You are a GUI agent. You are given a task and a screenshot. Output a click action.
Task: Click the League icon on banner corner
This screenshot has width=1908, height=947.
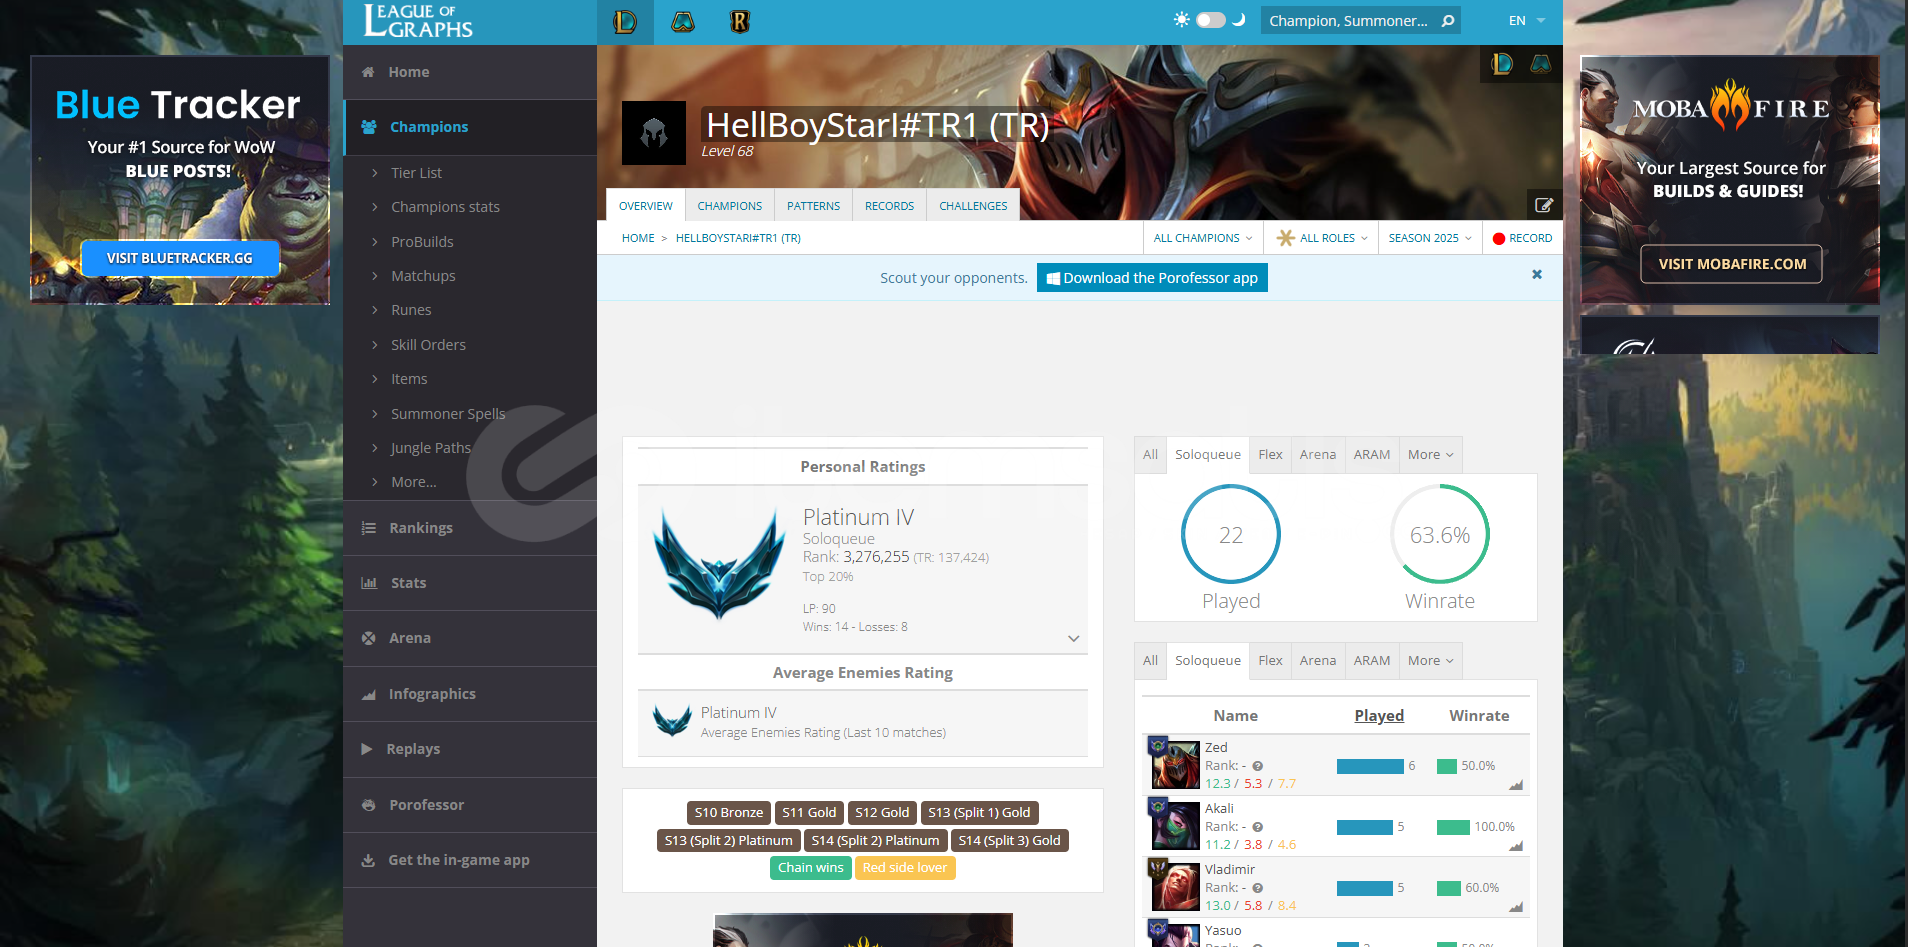point(1502,64)
